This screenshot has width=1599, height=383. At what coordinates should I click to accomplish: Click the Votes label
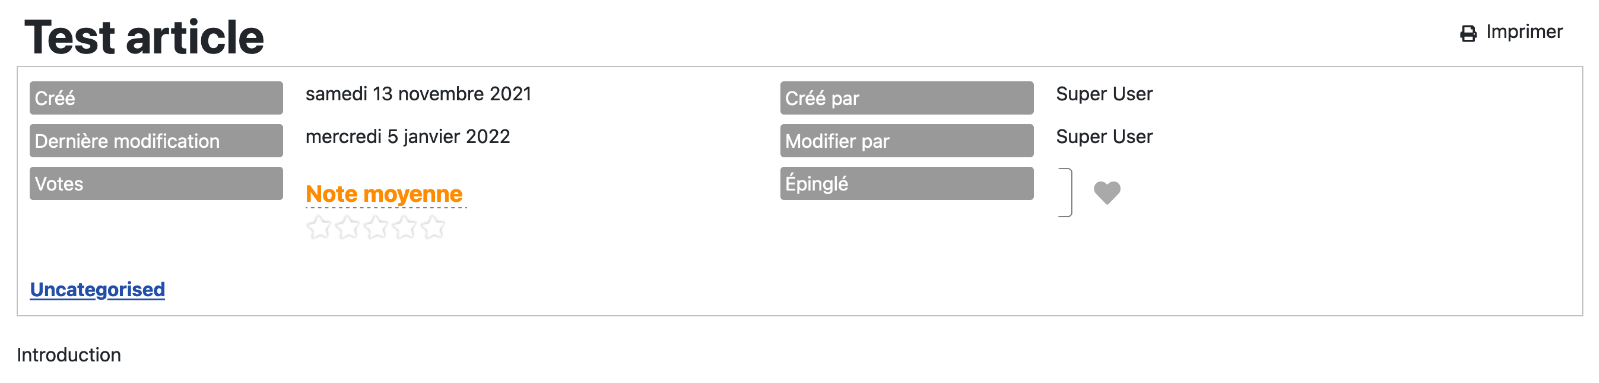(x=156, y=184)
